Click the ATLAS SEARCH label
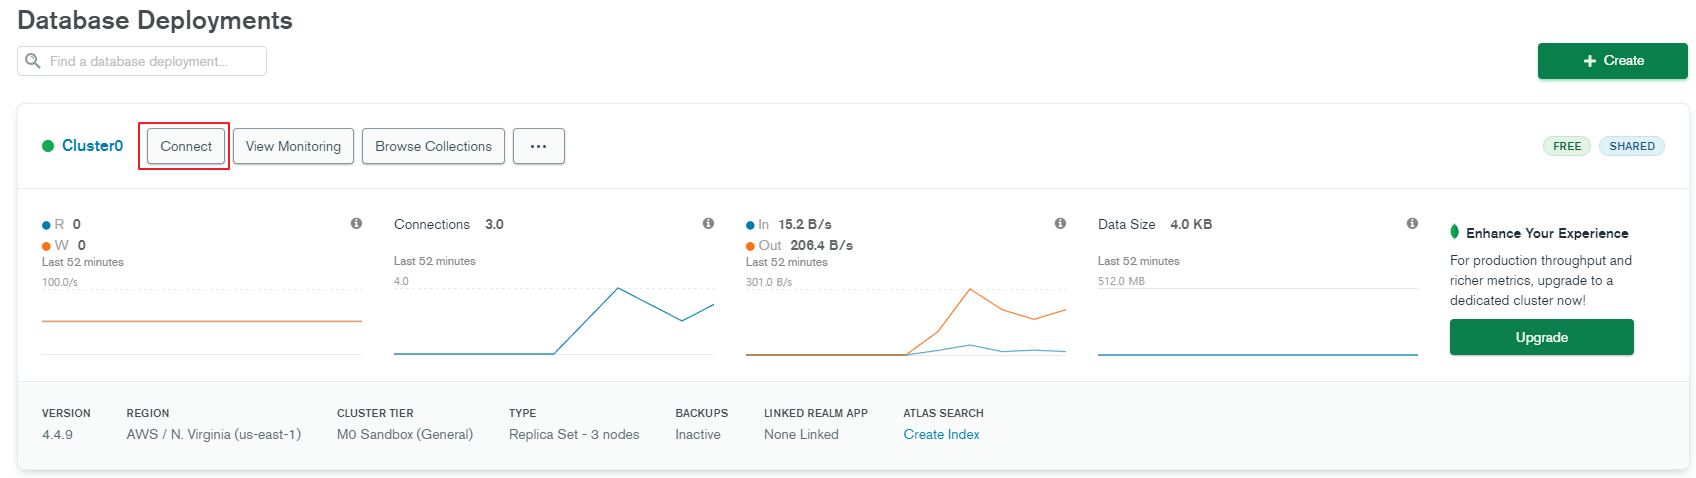The width and height of the screenshot is (1696, 478). (x=943, y=413)
